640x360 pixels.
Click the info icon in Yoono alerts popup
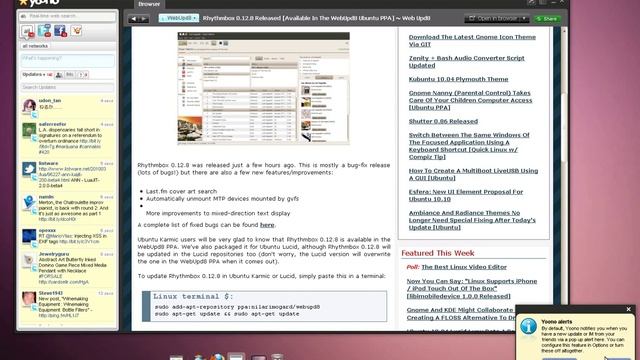tap(529, 327)
